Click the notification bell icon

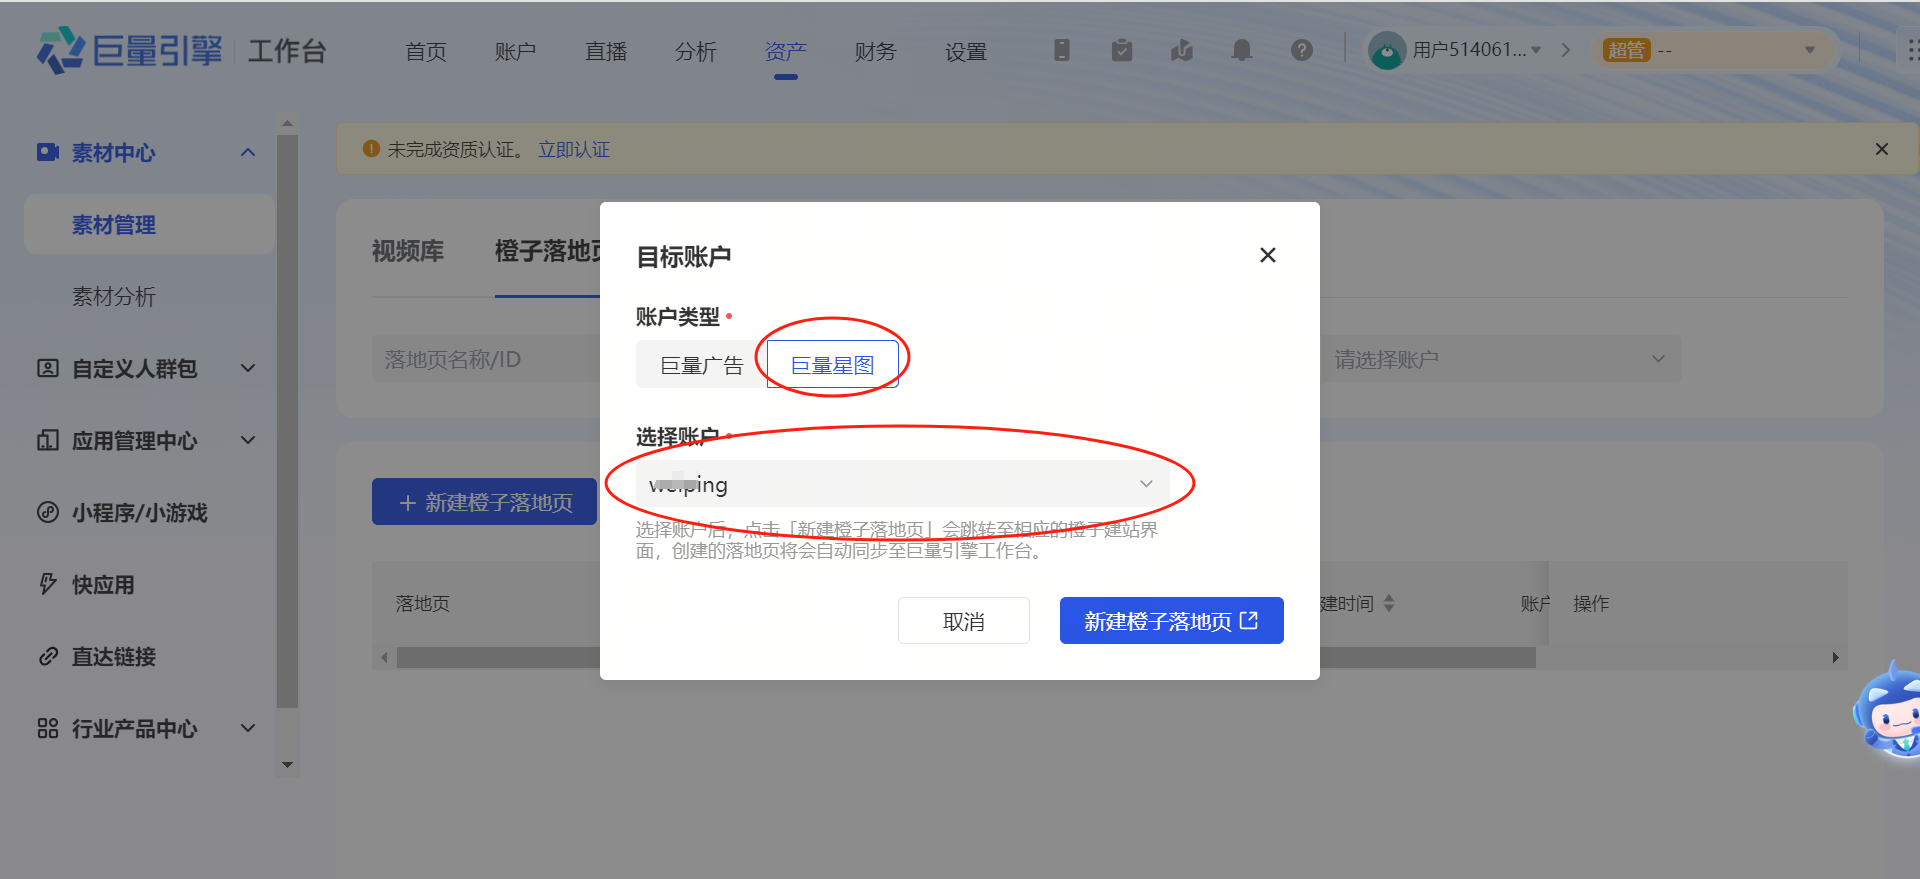(x=1241, y=50)
